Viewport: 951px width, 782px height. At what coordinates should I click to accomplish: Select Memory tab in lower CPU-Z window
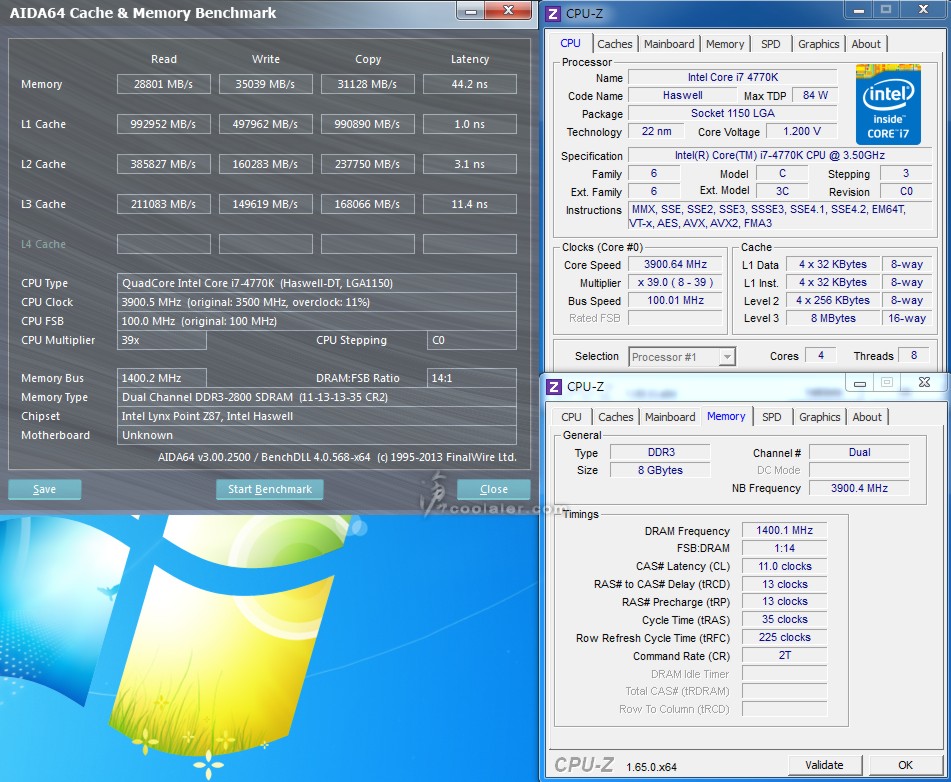pyautogui.click(x=726, y=416)
